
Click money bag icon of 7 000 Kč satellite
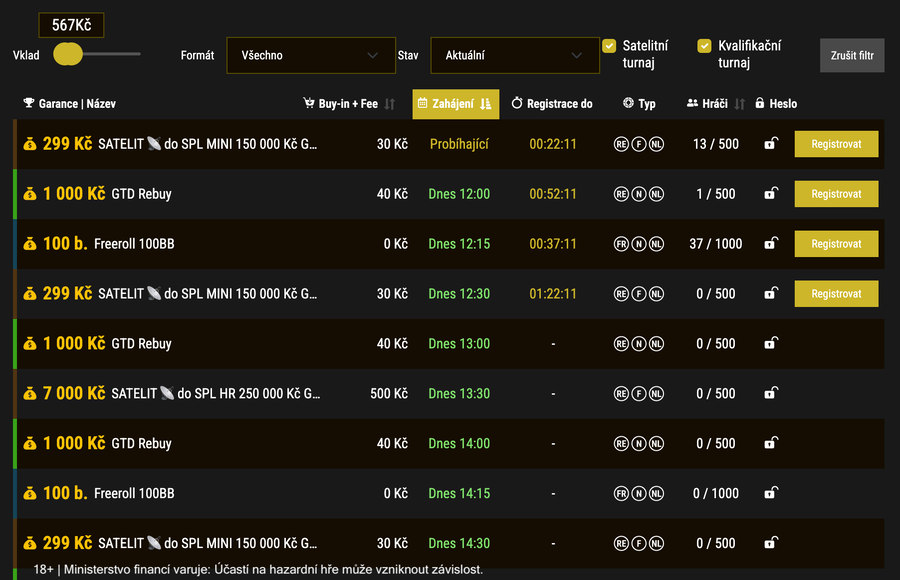(x=30, y=394)
